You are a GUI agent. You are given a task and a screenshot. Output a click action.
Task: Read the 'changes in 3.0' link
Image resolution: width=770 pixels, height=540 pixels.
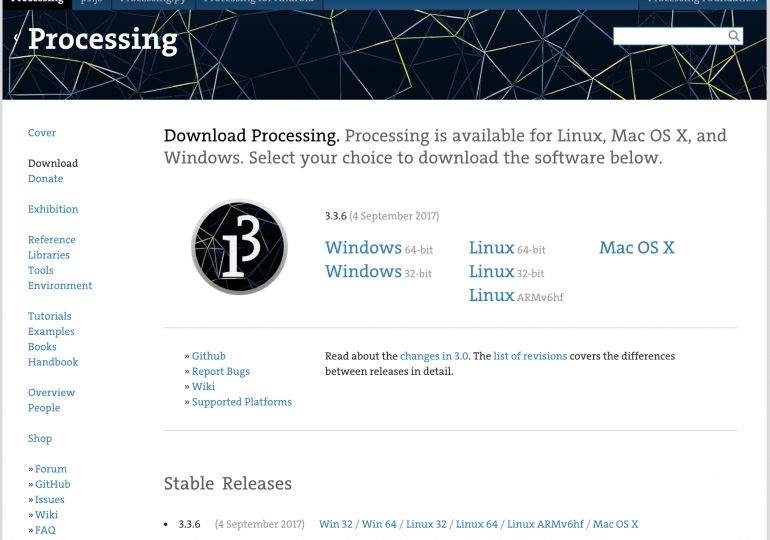tap(434, 356)
